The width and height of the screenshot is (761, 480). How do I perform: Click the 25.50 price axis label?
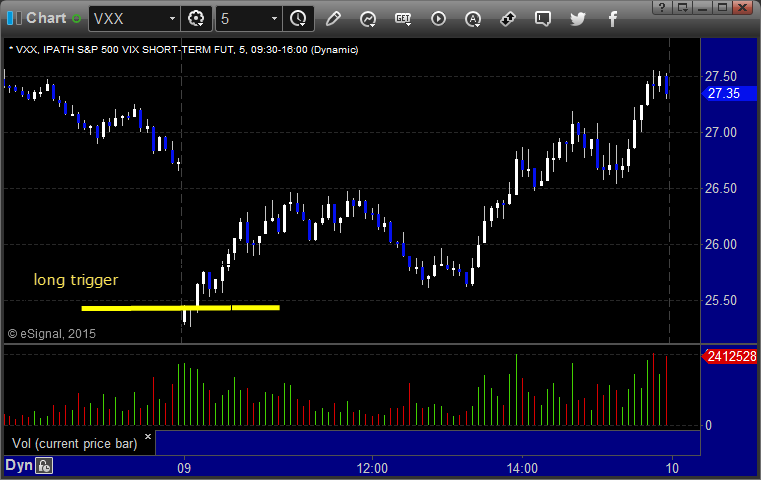(x=721, y=300)
